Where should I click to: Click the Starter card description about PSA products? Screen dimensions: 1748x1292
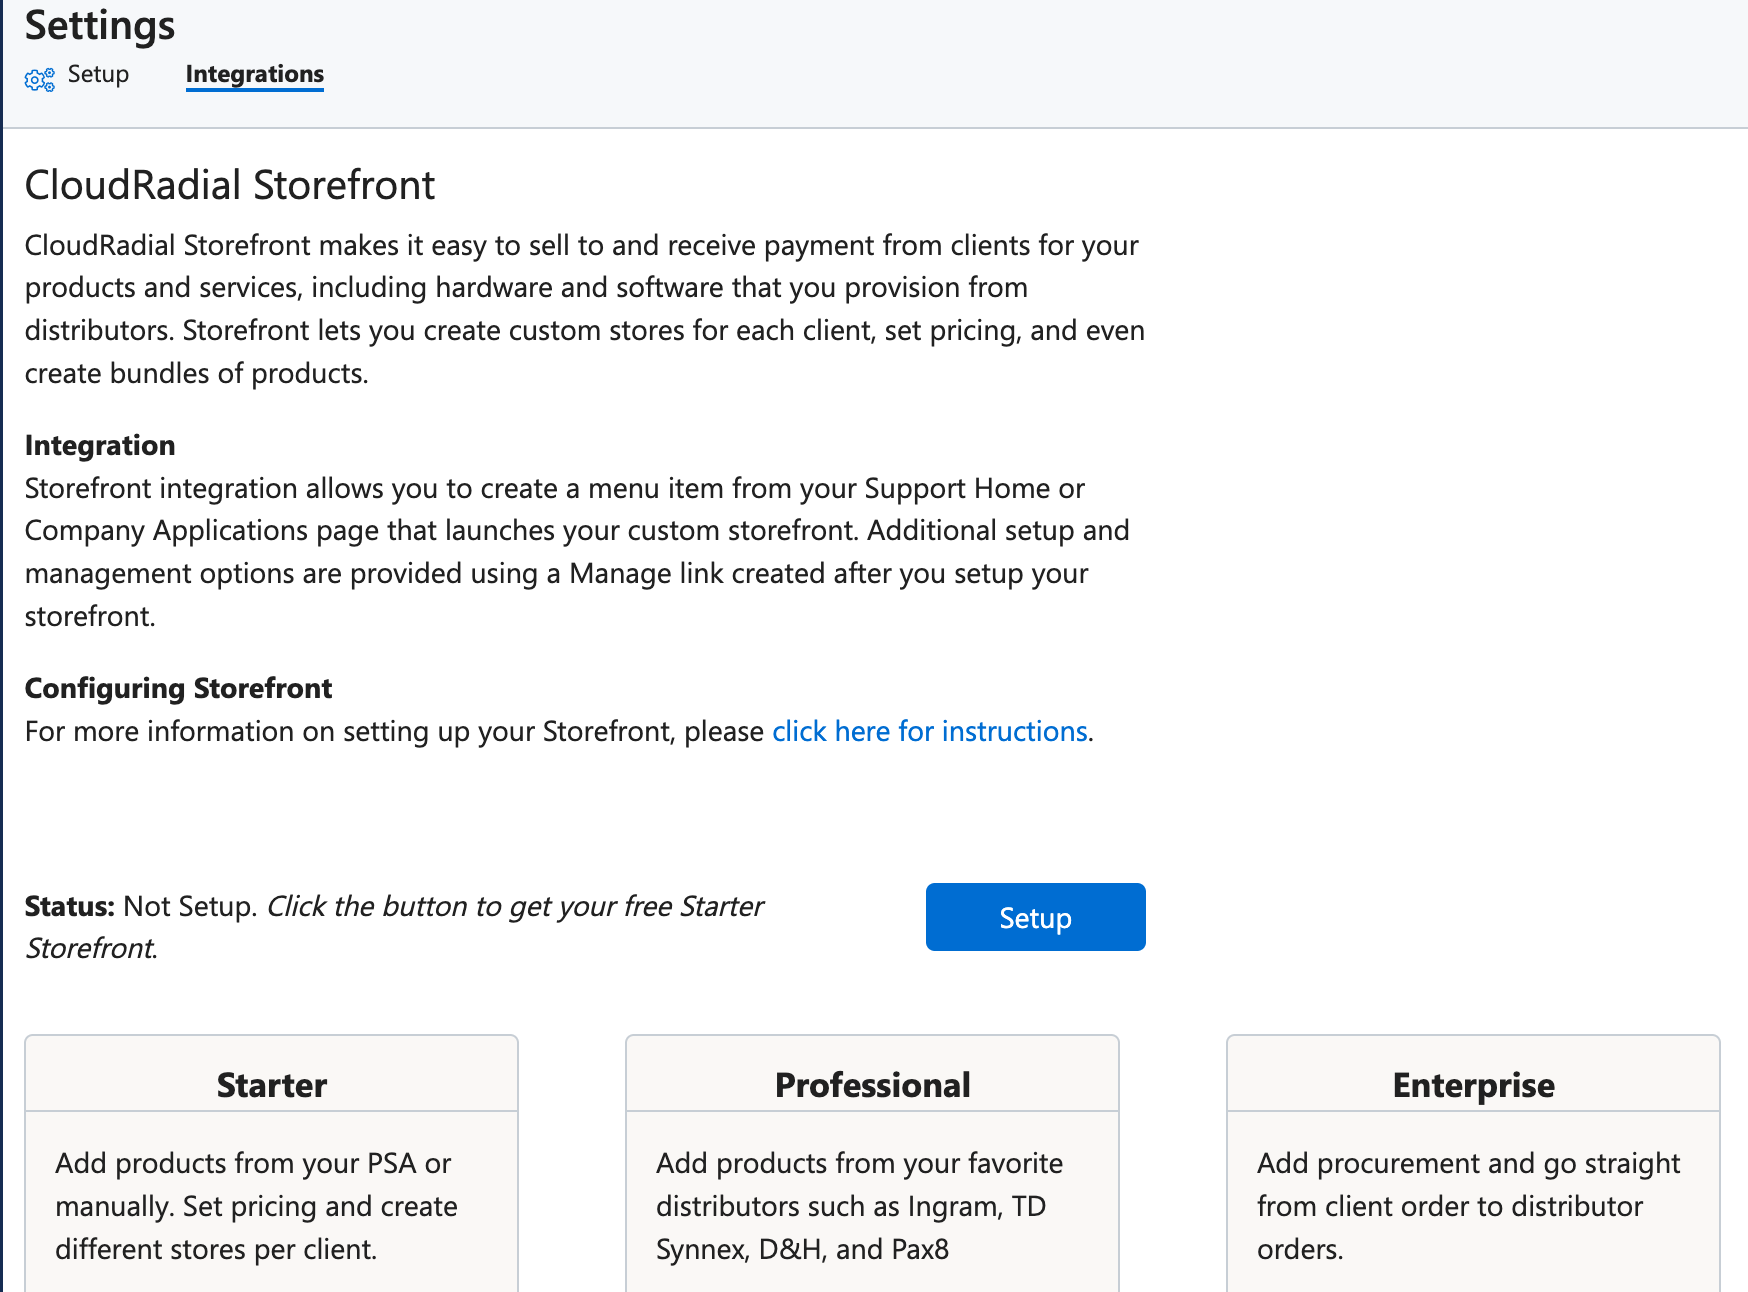pyautogui.click(x=256, y=1206)
